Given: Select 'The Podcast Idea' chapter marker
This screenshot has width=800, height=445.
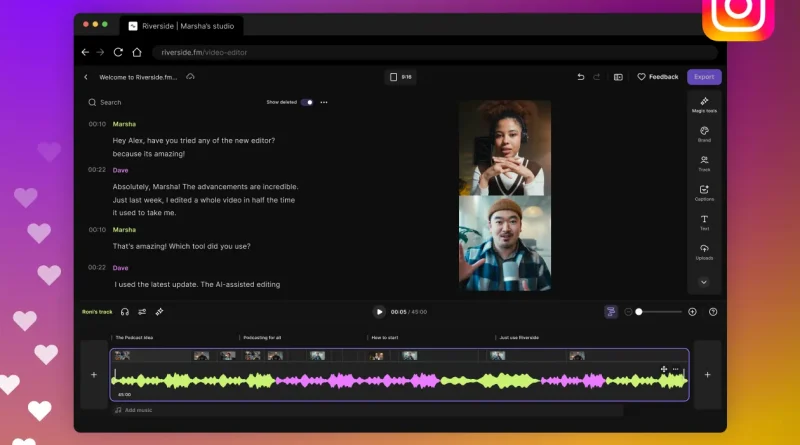Looking at the screenshot, I should tap(134, 338).
